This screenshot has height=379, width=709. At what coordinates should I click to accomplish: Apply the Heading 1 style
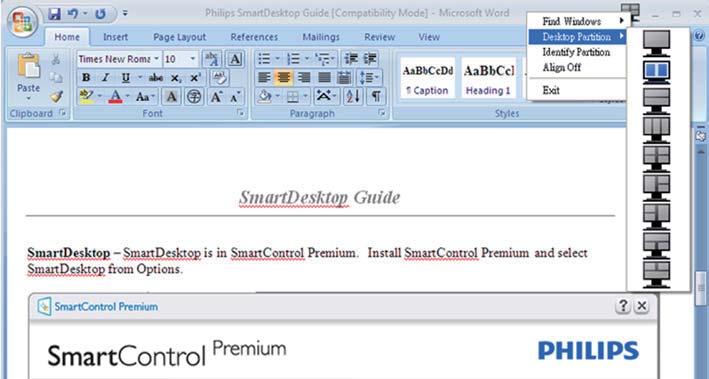[x=489, y=78]
